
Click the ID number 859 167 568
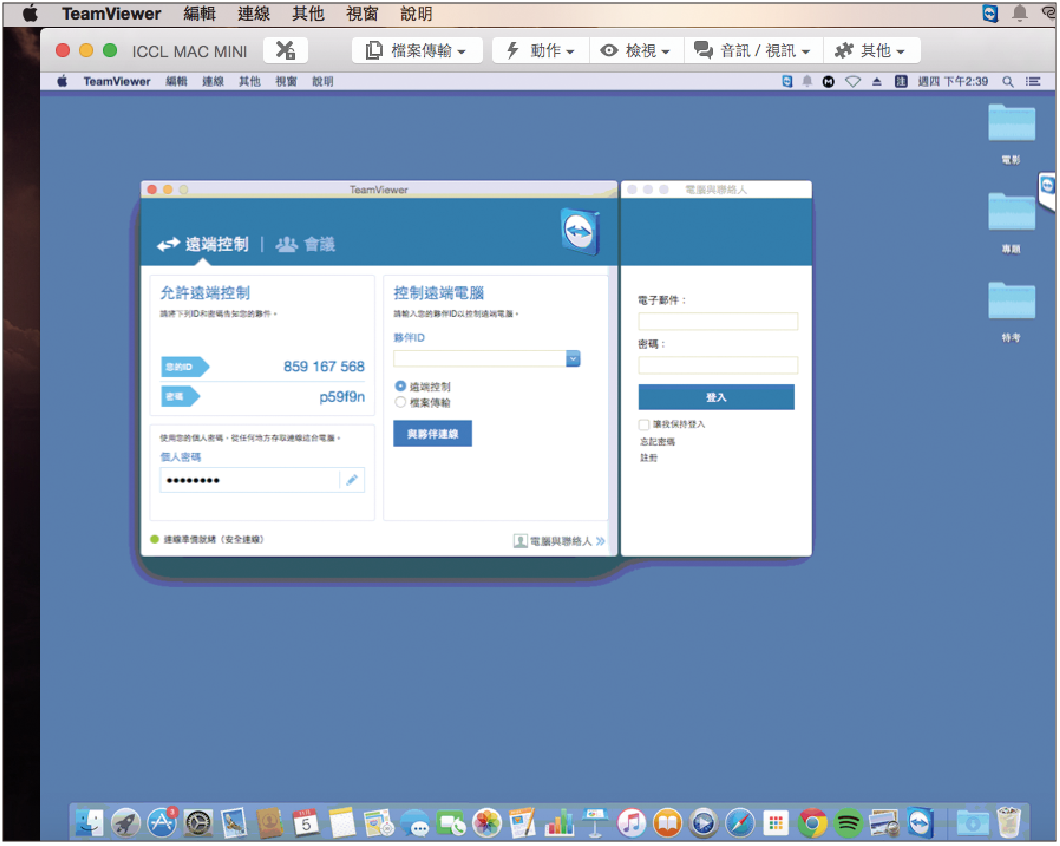click(324, 367)
